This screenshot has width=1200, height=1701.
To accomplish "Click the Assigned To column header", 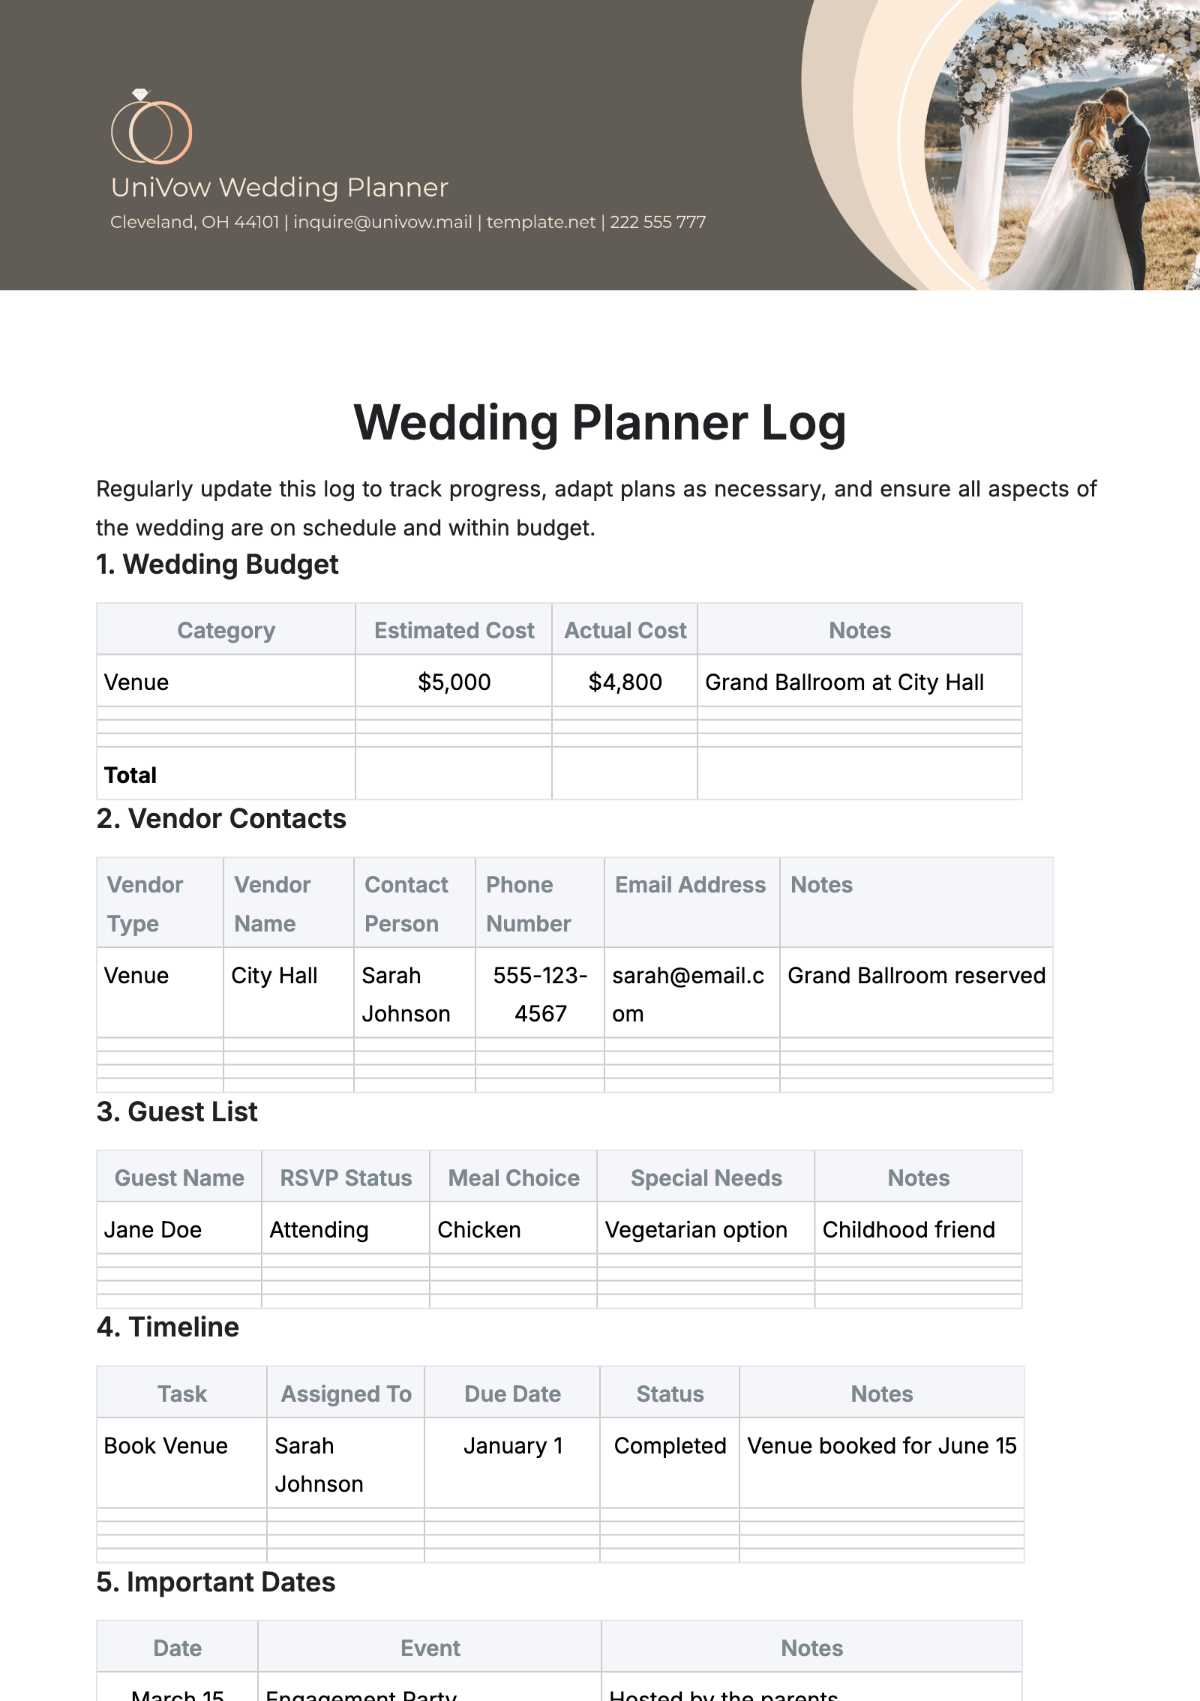I will [x=346, y=1393].
